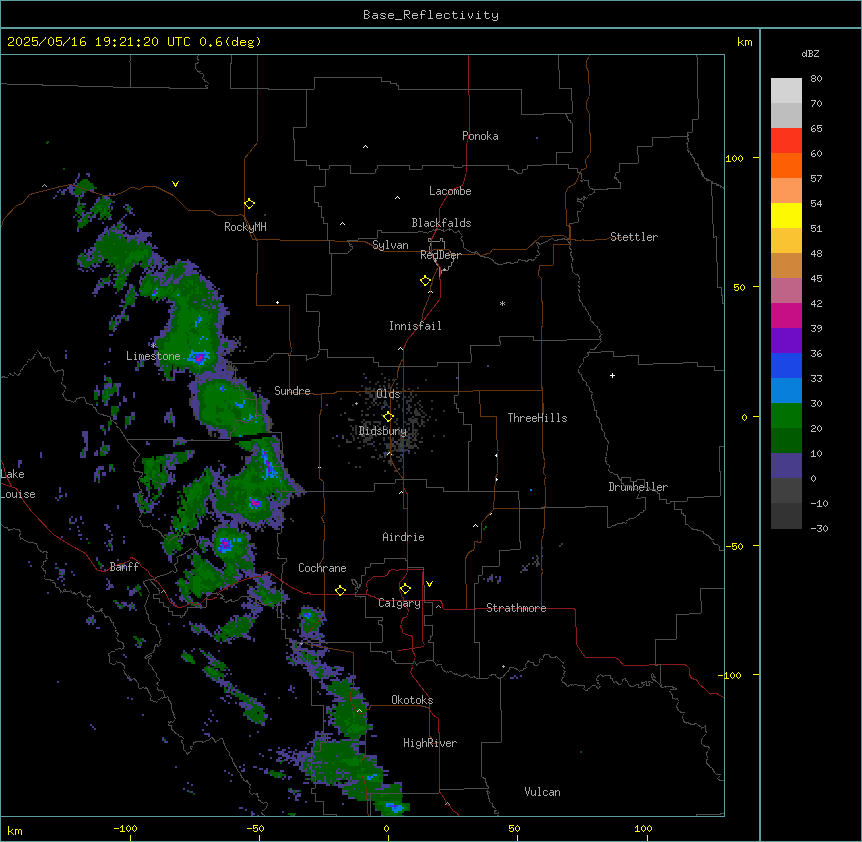Viewport: 862px width, 842px height.
Task: Click the Drumheller town label
Action: tap(638, 487)
